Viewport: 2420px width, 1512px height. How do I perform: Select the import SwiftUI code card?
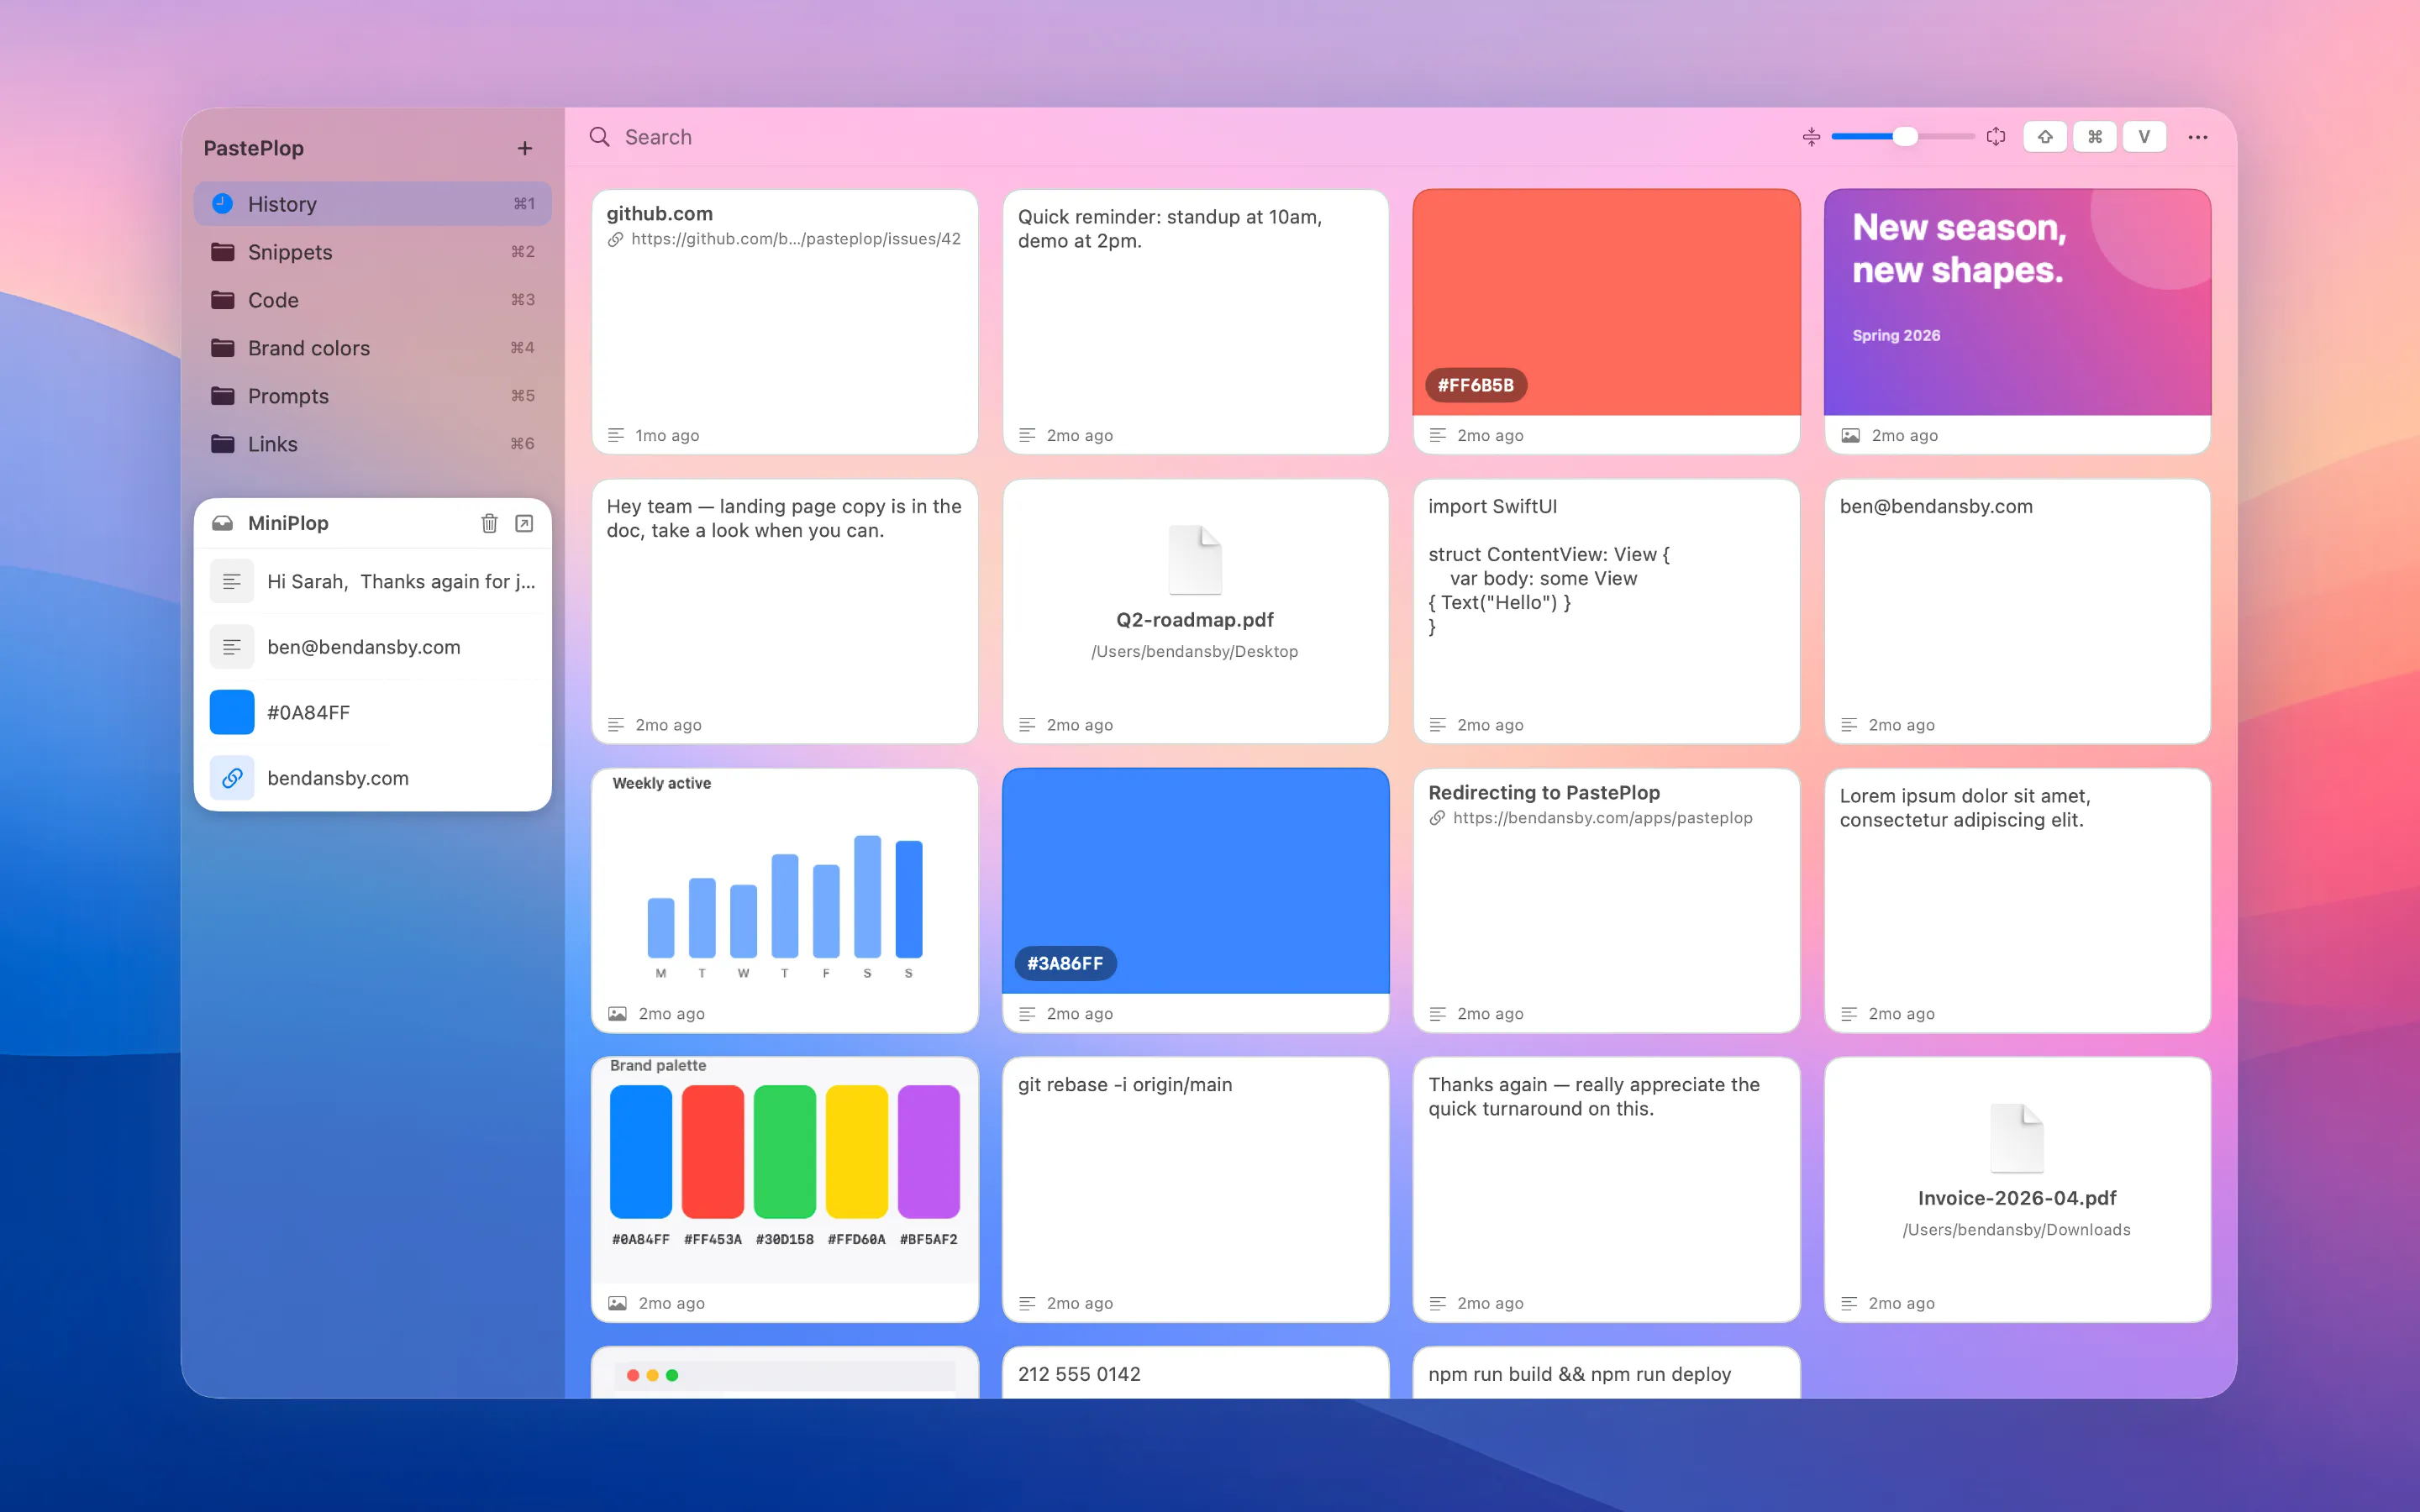[1607, 611]
